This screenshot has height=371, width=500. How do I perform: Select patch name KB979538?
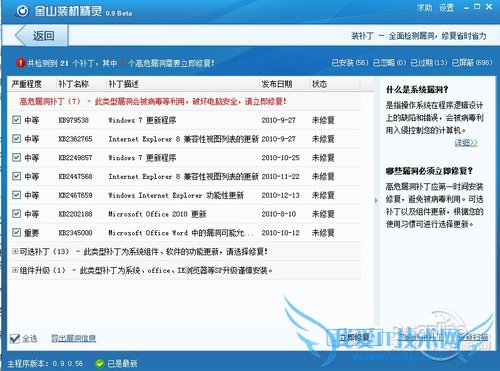74,120
